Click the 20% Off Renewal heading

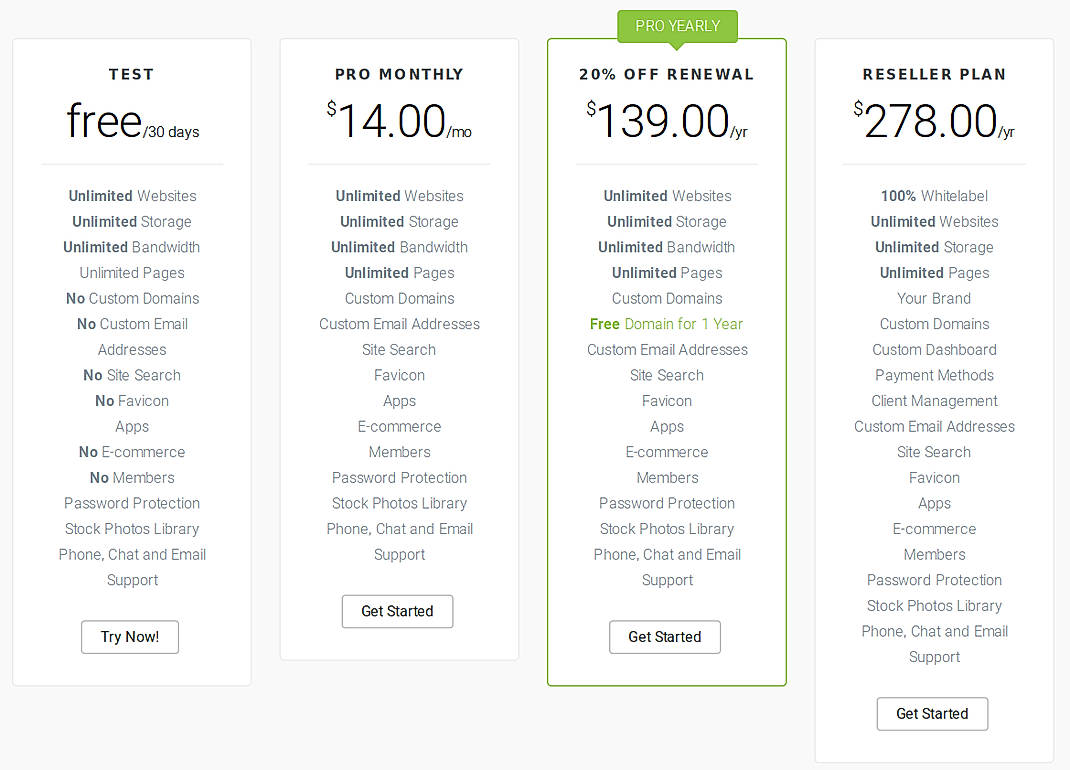667,74
